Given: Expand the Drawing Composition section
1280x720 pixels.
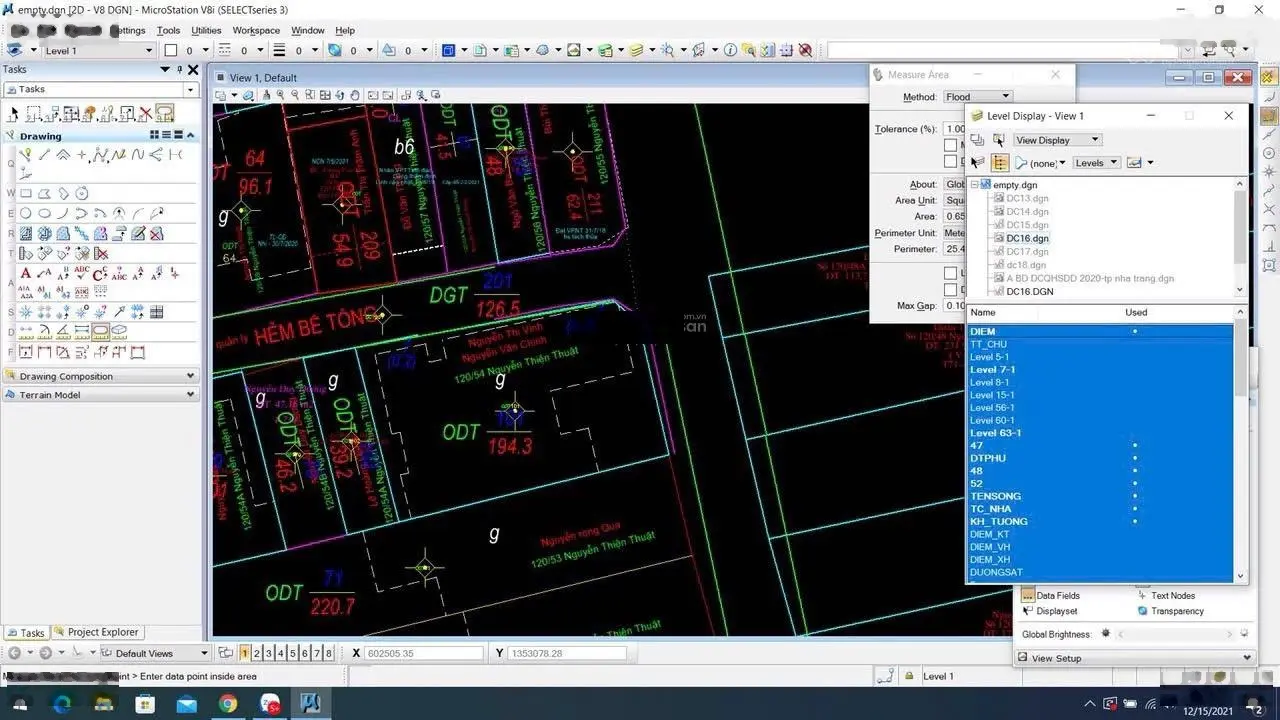Looking at the screenshot, I should point(102,376).
